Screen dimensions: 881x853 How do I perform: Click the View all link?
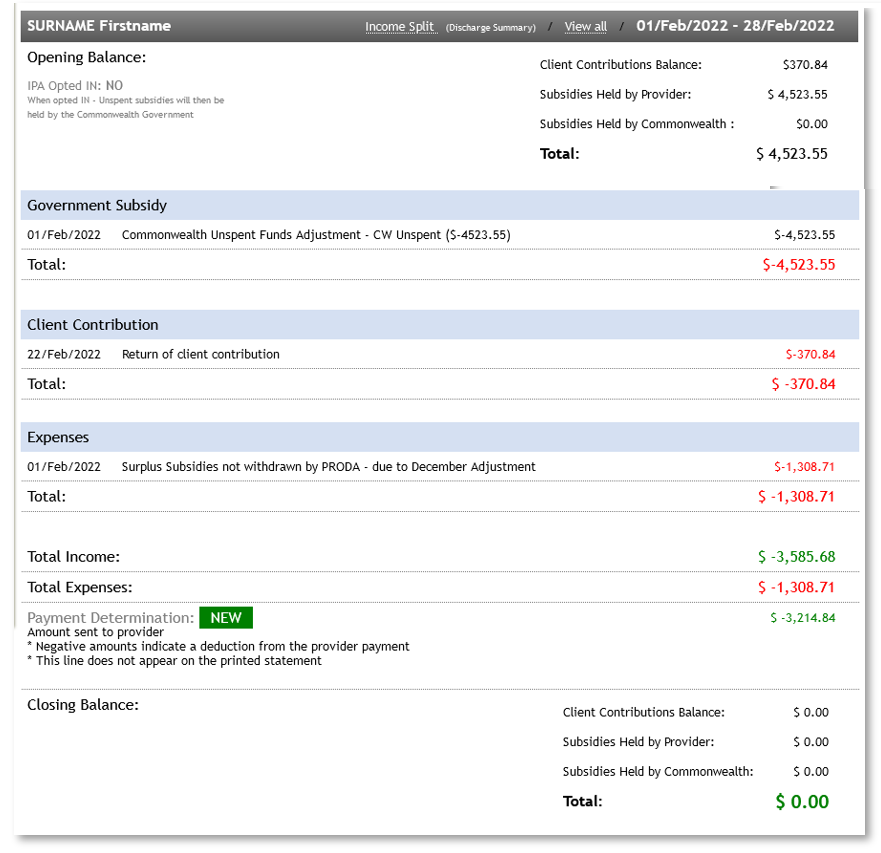tap(585, 27)
